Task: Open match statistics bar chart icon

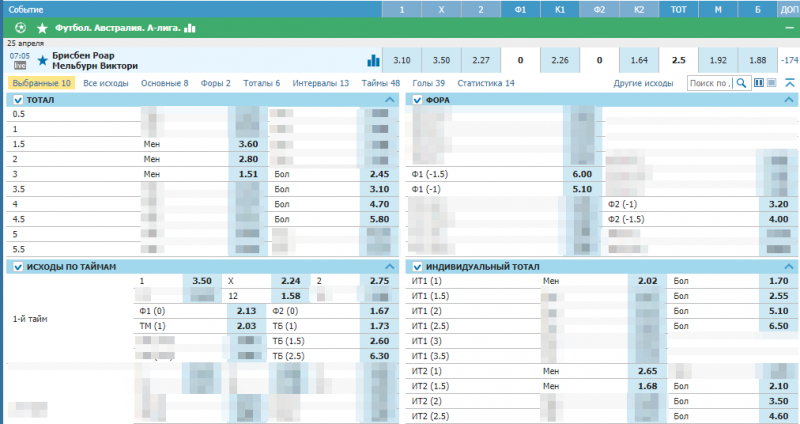Action: point(374,60)
